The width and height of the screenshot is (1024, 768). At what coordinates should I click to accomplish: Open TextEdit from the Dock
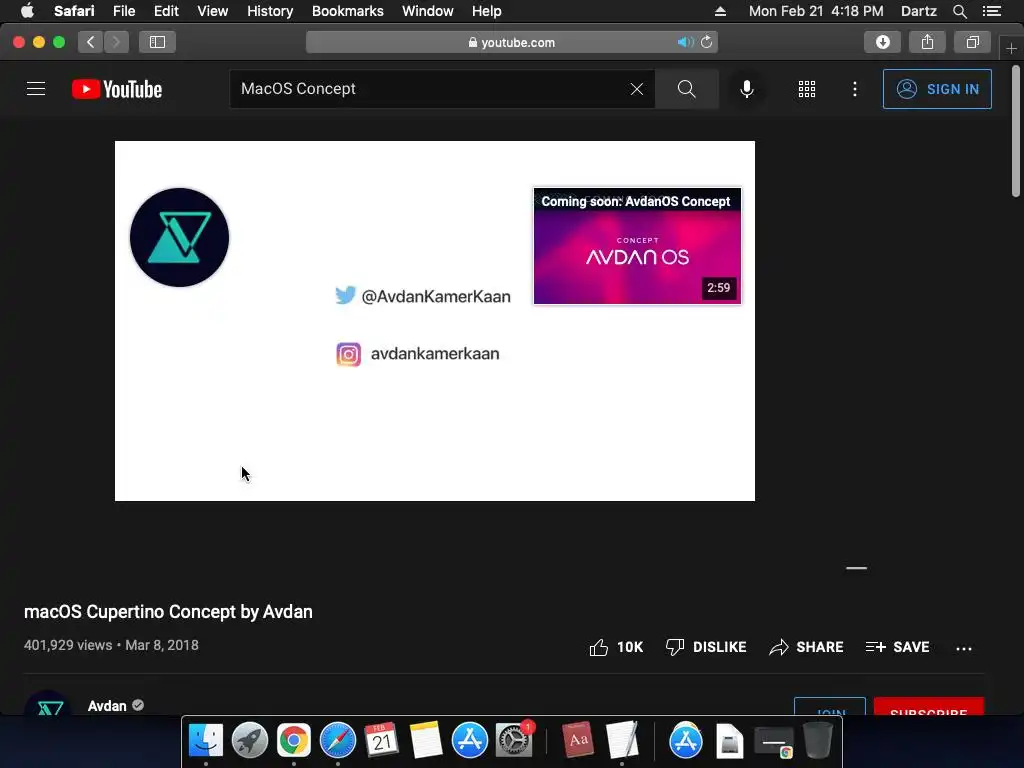tap(622, 740)
